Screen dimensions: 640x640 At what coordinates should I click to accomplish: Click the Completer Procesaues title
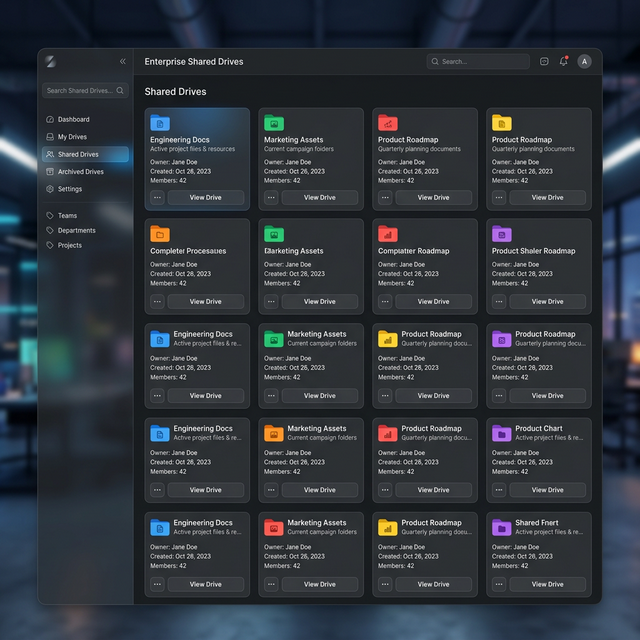[x=188, y=251]
